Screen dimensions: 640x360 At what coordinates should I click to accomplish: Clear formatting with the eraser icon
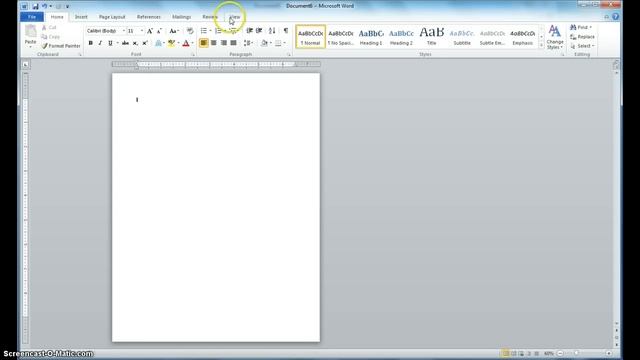click(x=190, y=31)
